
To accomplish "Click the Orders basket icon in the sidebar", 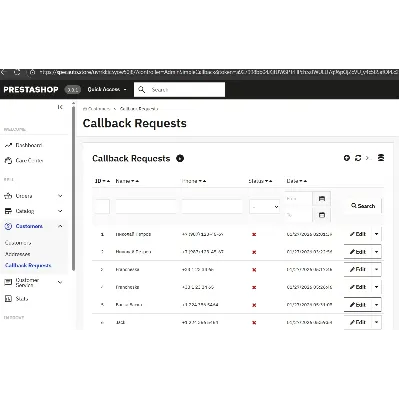I will click(8, 196).
